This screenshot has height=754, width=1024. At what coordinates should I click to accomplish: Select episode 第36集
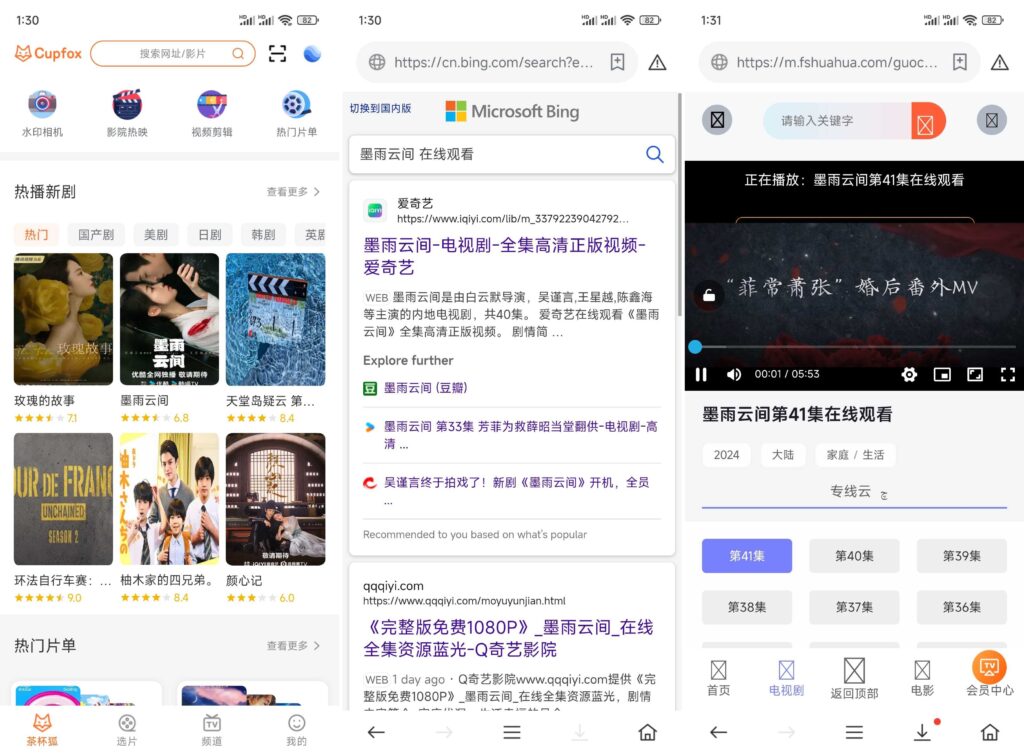click(x=961, y=607)
